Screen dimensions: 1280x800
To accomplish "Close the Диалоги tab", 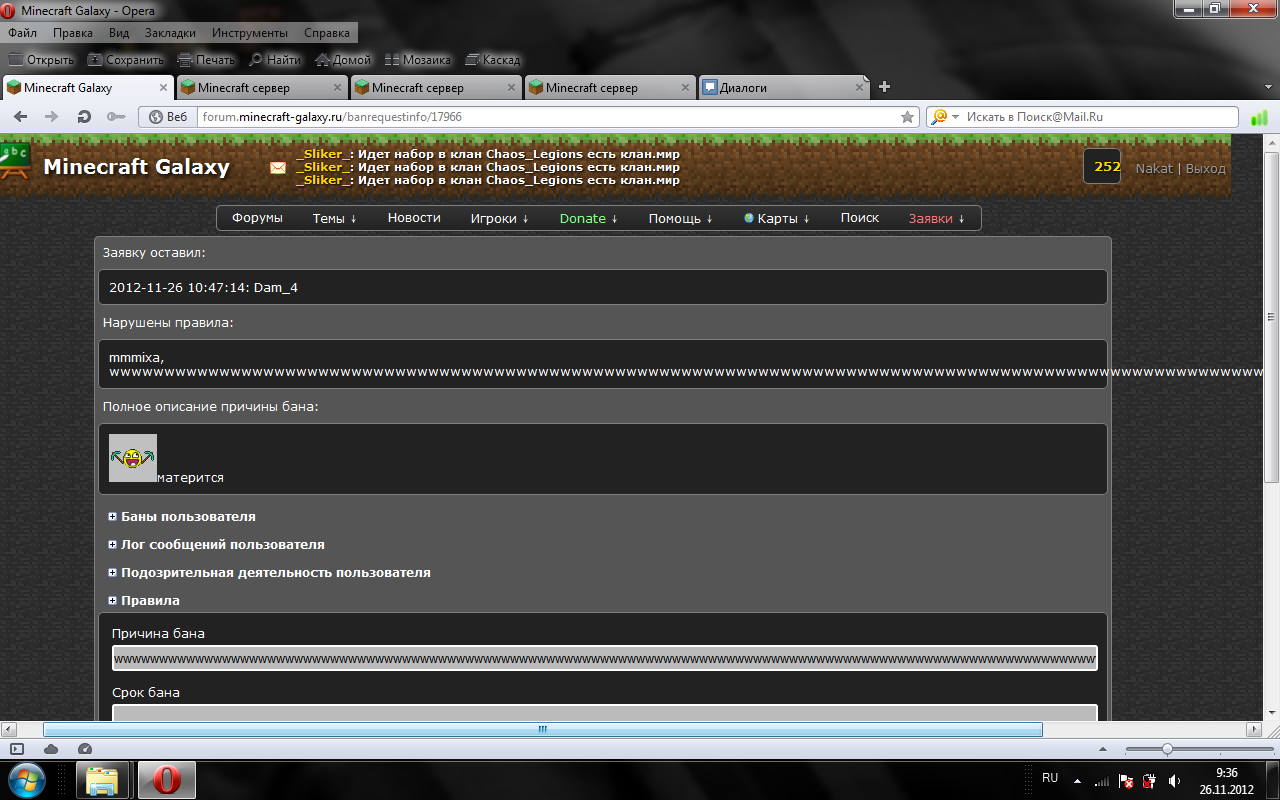I will 859,88.
